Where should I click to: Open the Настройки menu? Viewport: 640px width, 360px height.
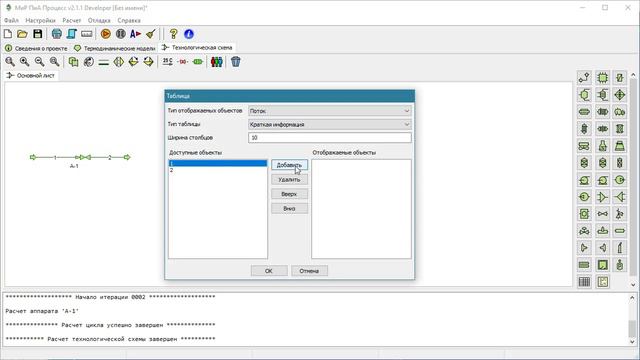tap(40, 20)
